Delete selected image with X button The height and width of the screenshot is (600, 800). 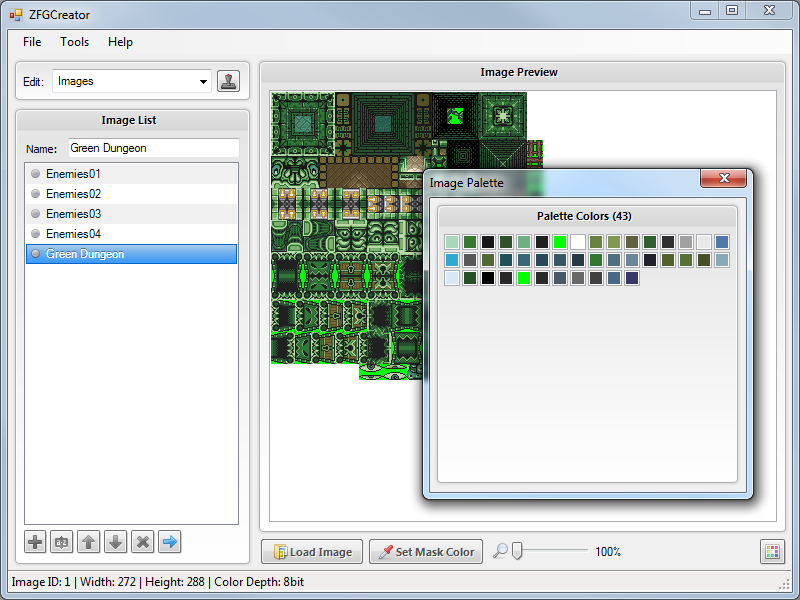coord(143,542)
